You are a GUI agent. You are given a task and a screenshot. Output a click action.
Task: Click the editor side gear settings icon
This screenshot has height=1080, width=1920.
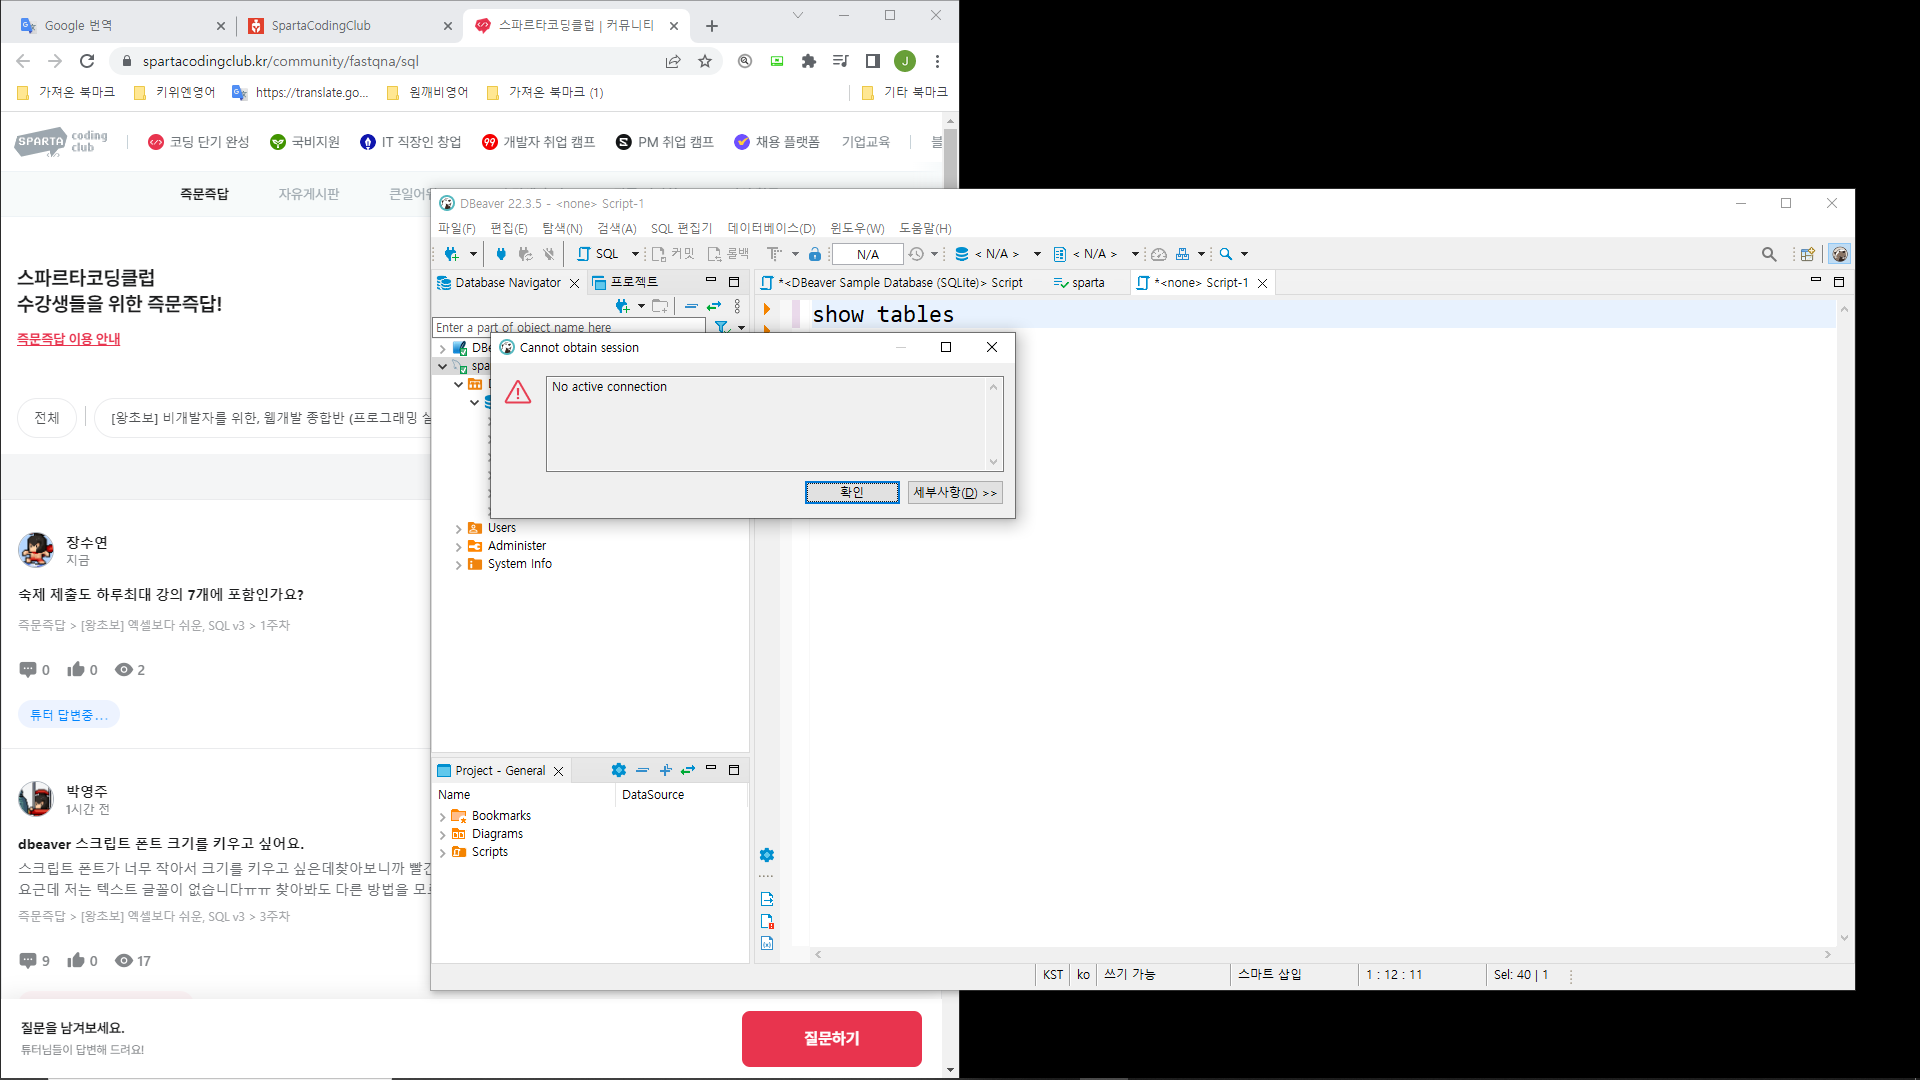(x=767, y=855)
